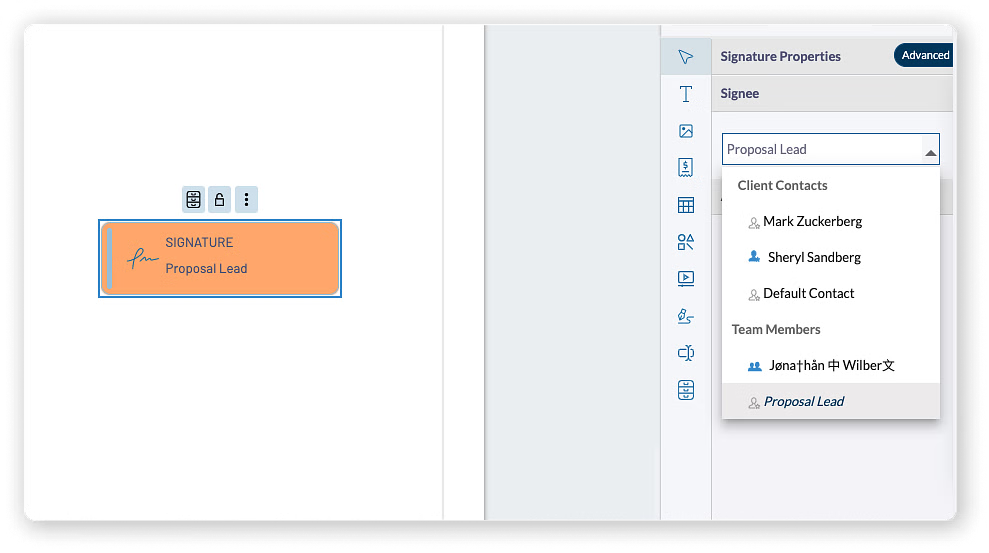This screenshot has width=989, height=553.
Task: Click form icon above signature block
Action: click(x=194, y=200)
